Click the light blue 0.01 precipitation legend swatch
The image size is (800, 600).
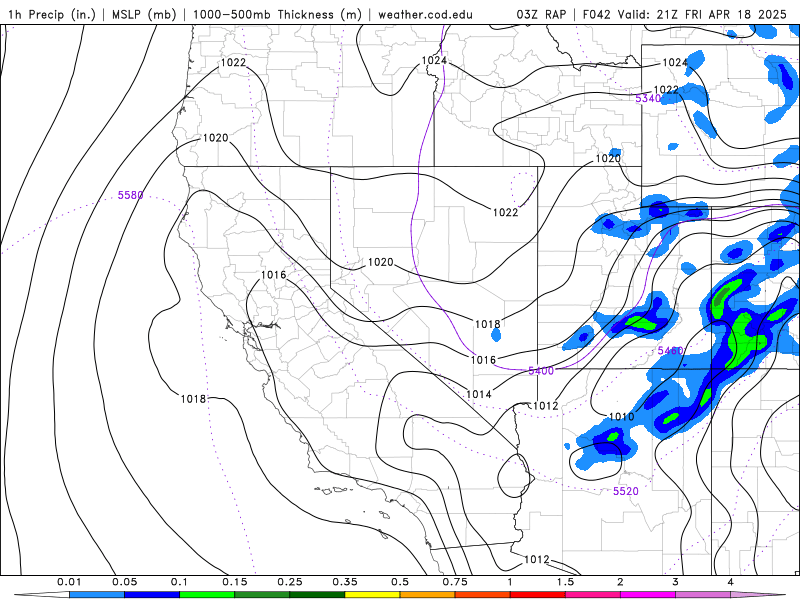click(96, 595)
